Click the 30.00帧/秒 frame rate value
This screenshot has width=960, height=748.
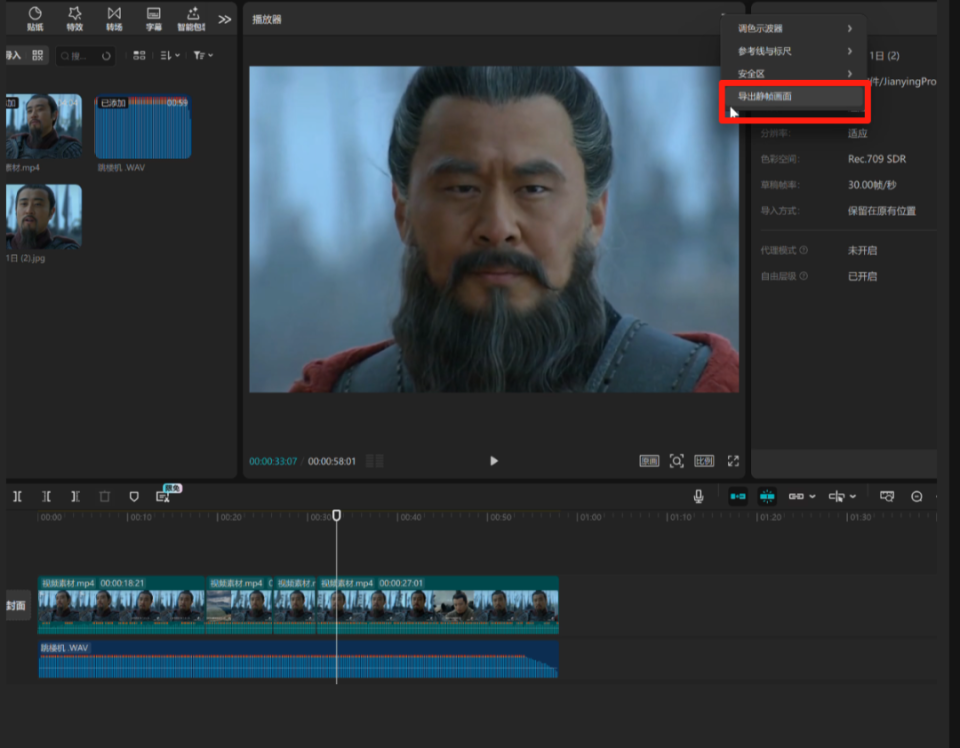point(872,185)
